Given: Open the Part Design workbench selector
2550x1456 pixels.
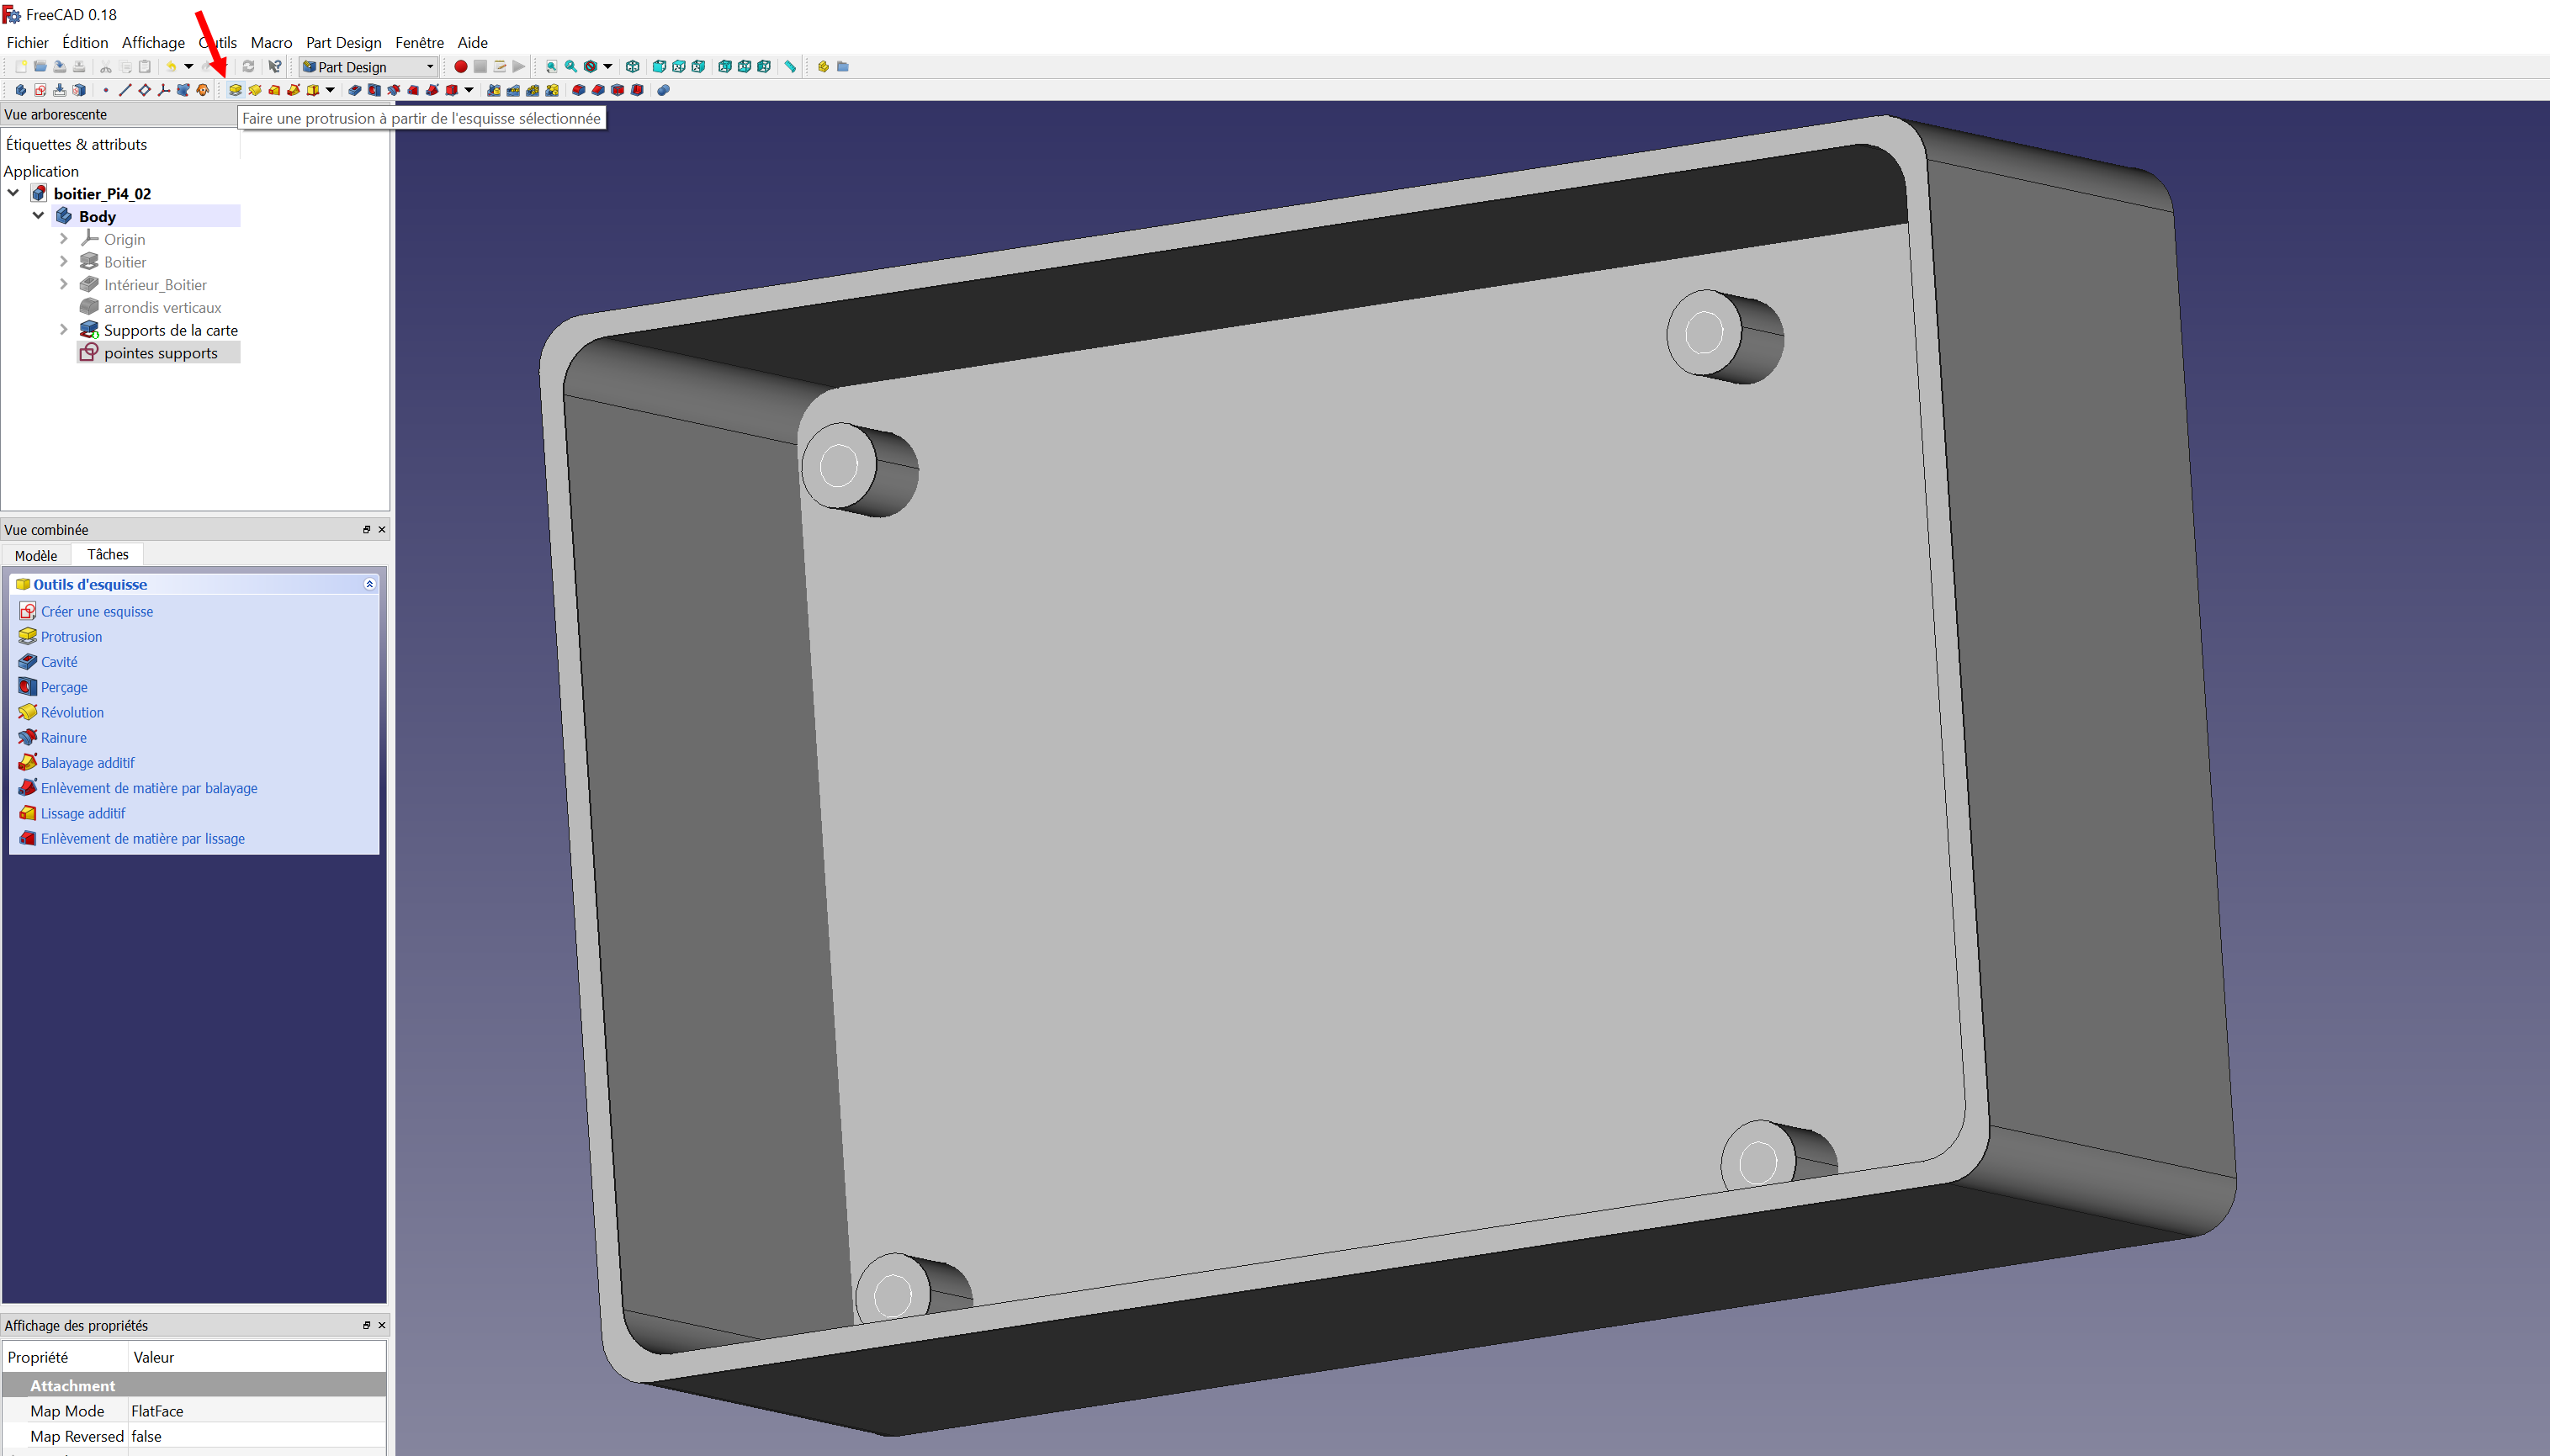Looking at the screenshot, I should [369, 67].
